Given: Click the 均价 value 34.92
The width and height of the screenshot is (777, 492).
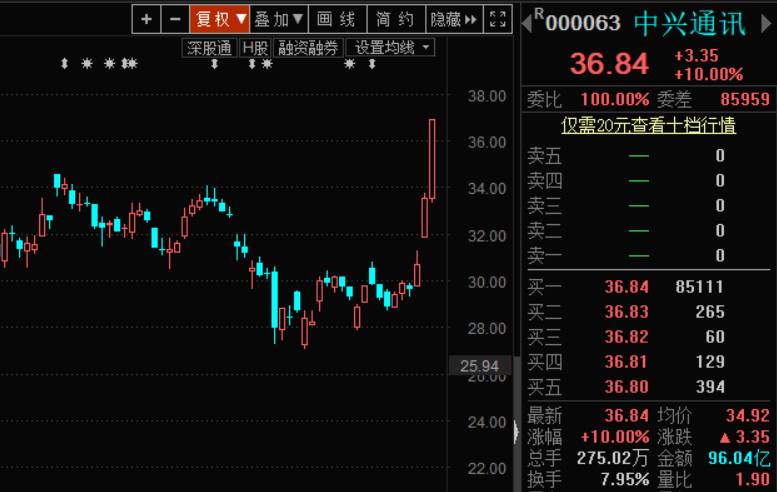Looking at the screenshot, I should tap(748, 415).
